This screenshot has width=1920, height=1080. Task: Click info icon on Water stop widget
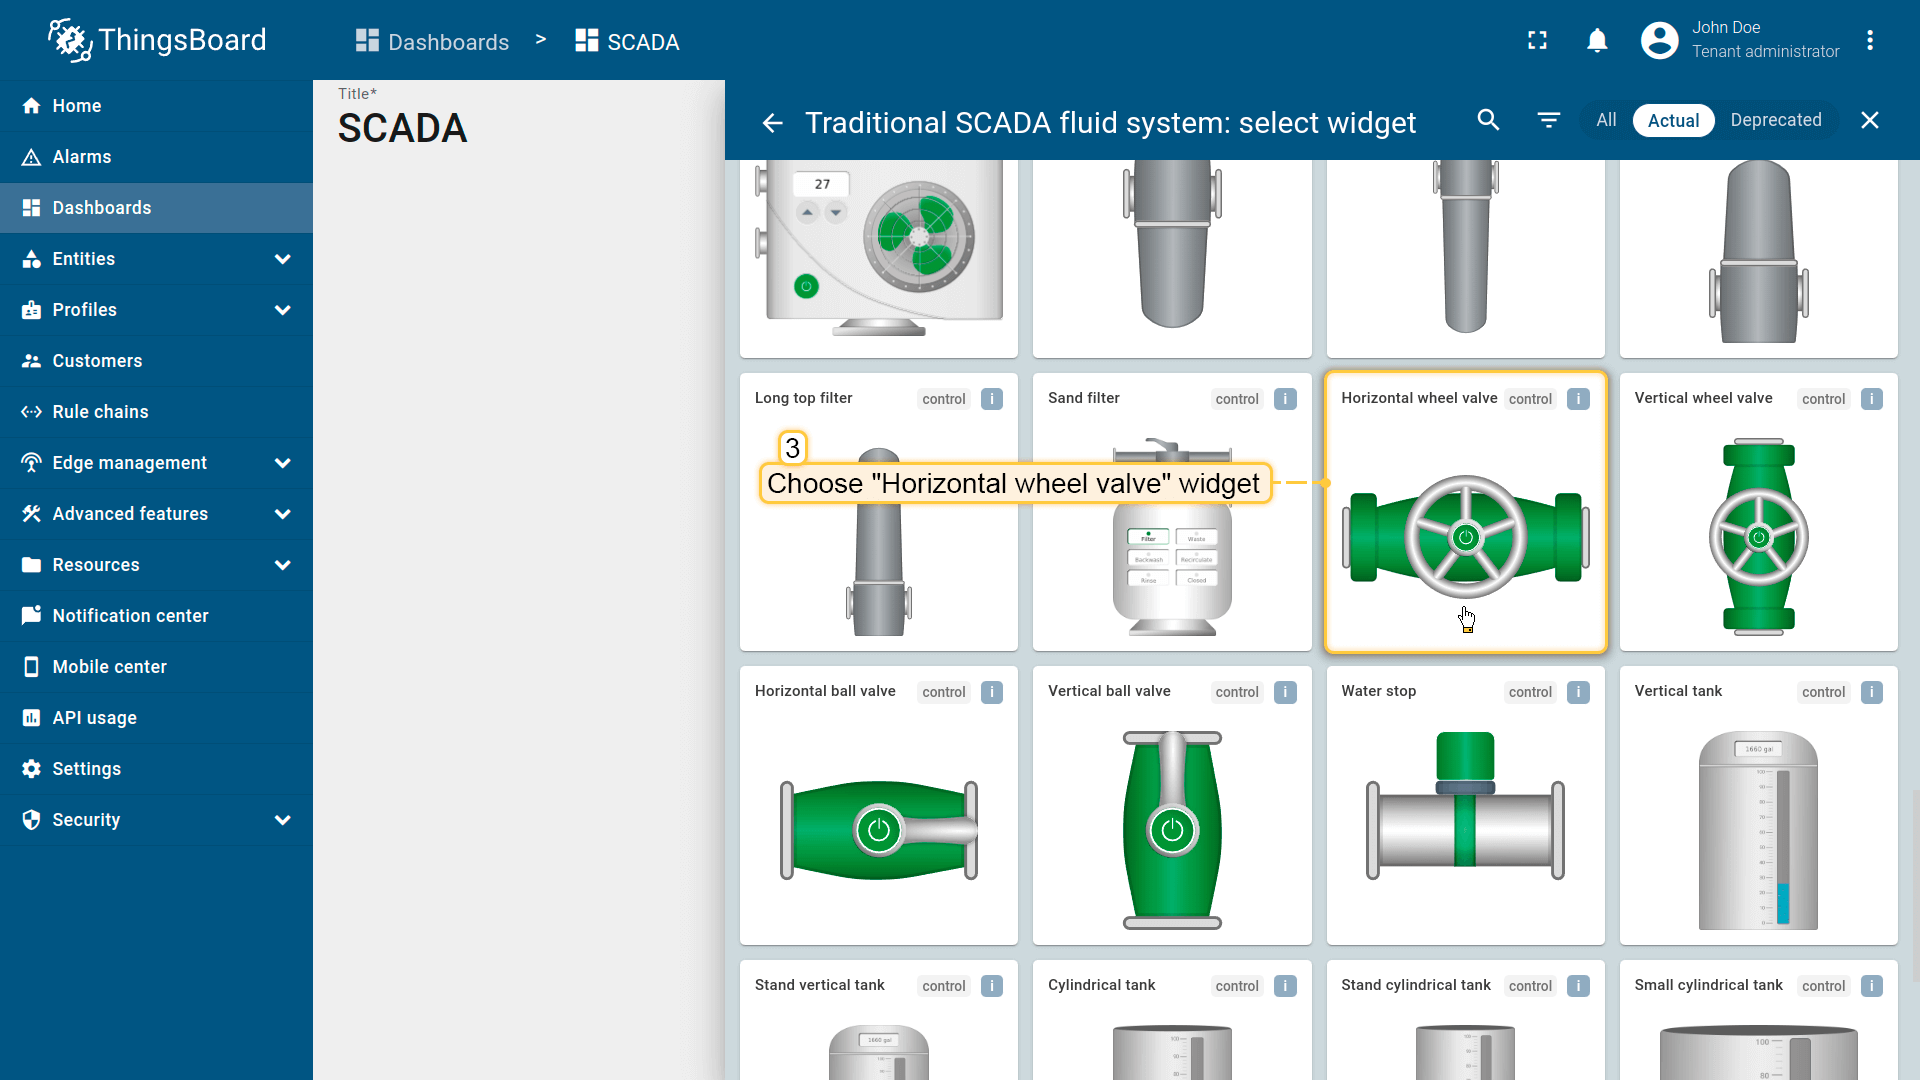[1578, 692]
